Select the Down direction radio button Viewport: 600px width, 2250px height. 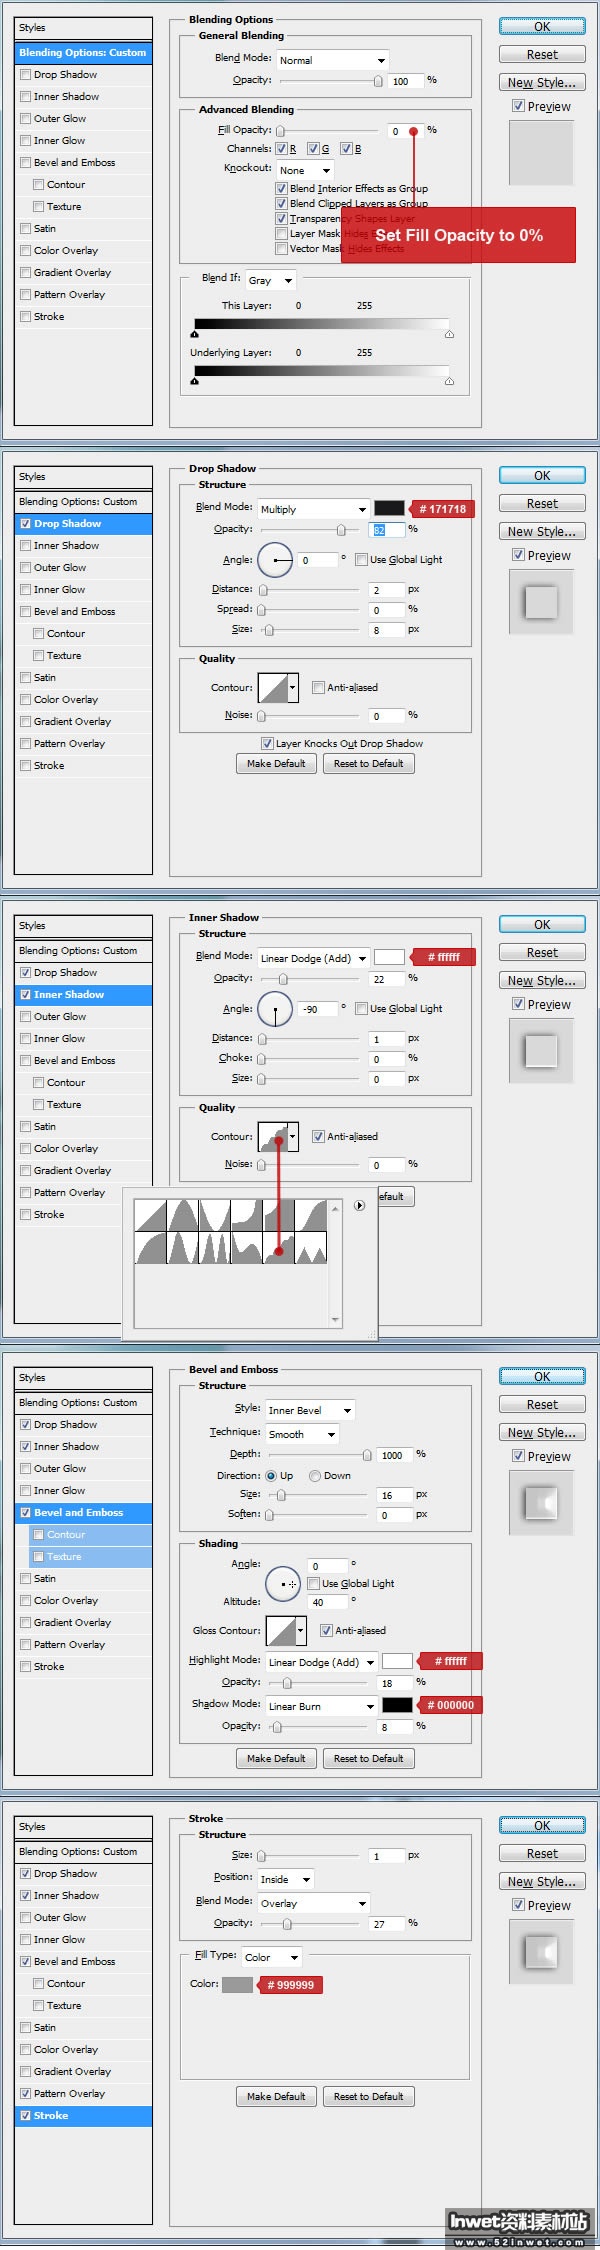(315, 1476)
